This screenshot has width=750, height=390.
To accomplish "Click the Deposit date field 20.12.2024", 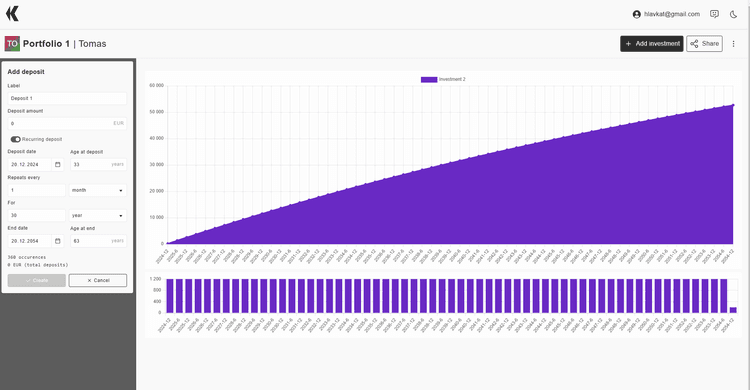I will pyautogui.click(x=30, y=164).
